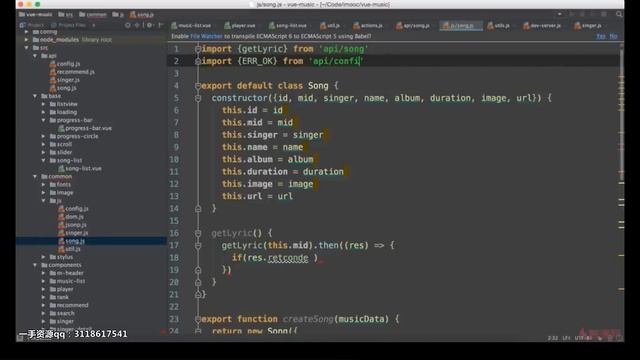This screenshot has height=360, width=640.
Task: Open the actions.js editor tab
Action: click(368, 25)
